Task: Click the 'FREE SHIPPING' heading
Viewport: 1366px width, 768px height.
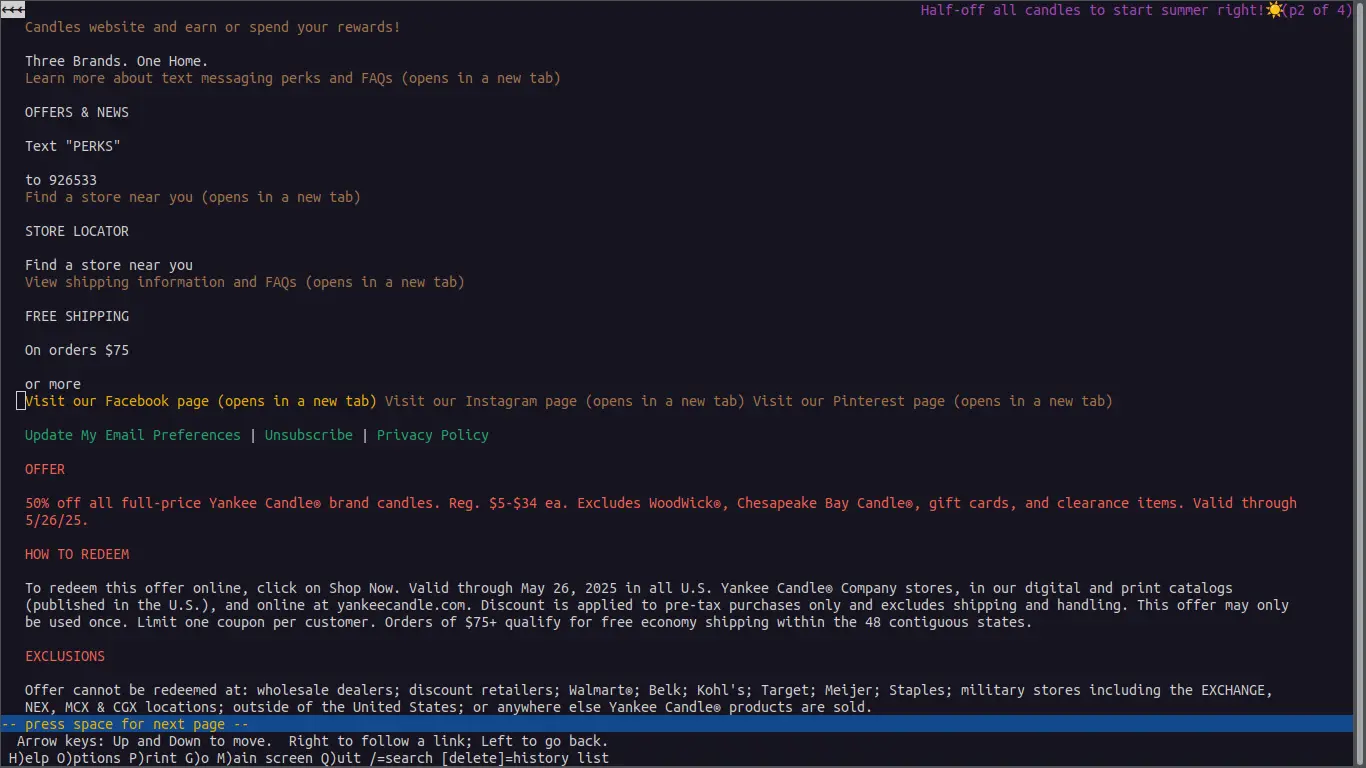Action: (x=77, y=316)
